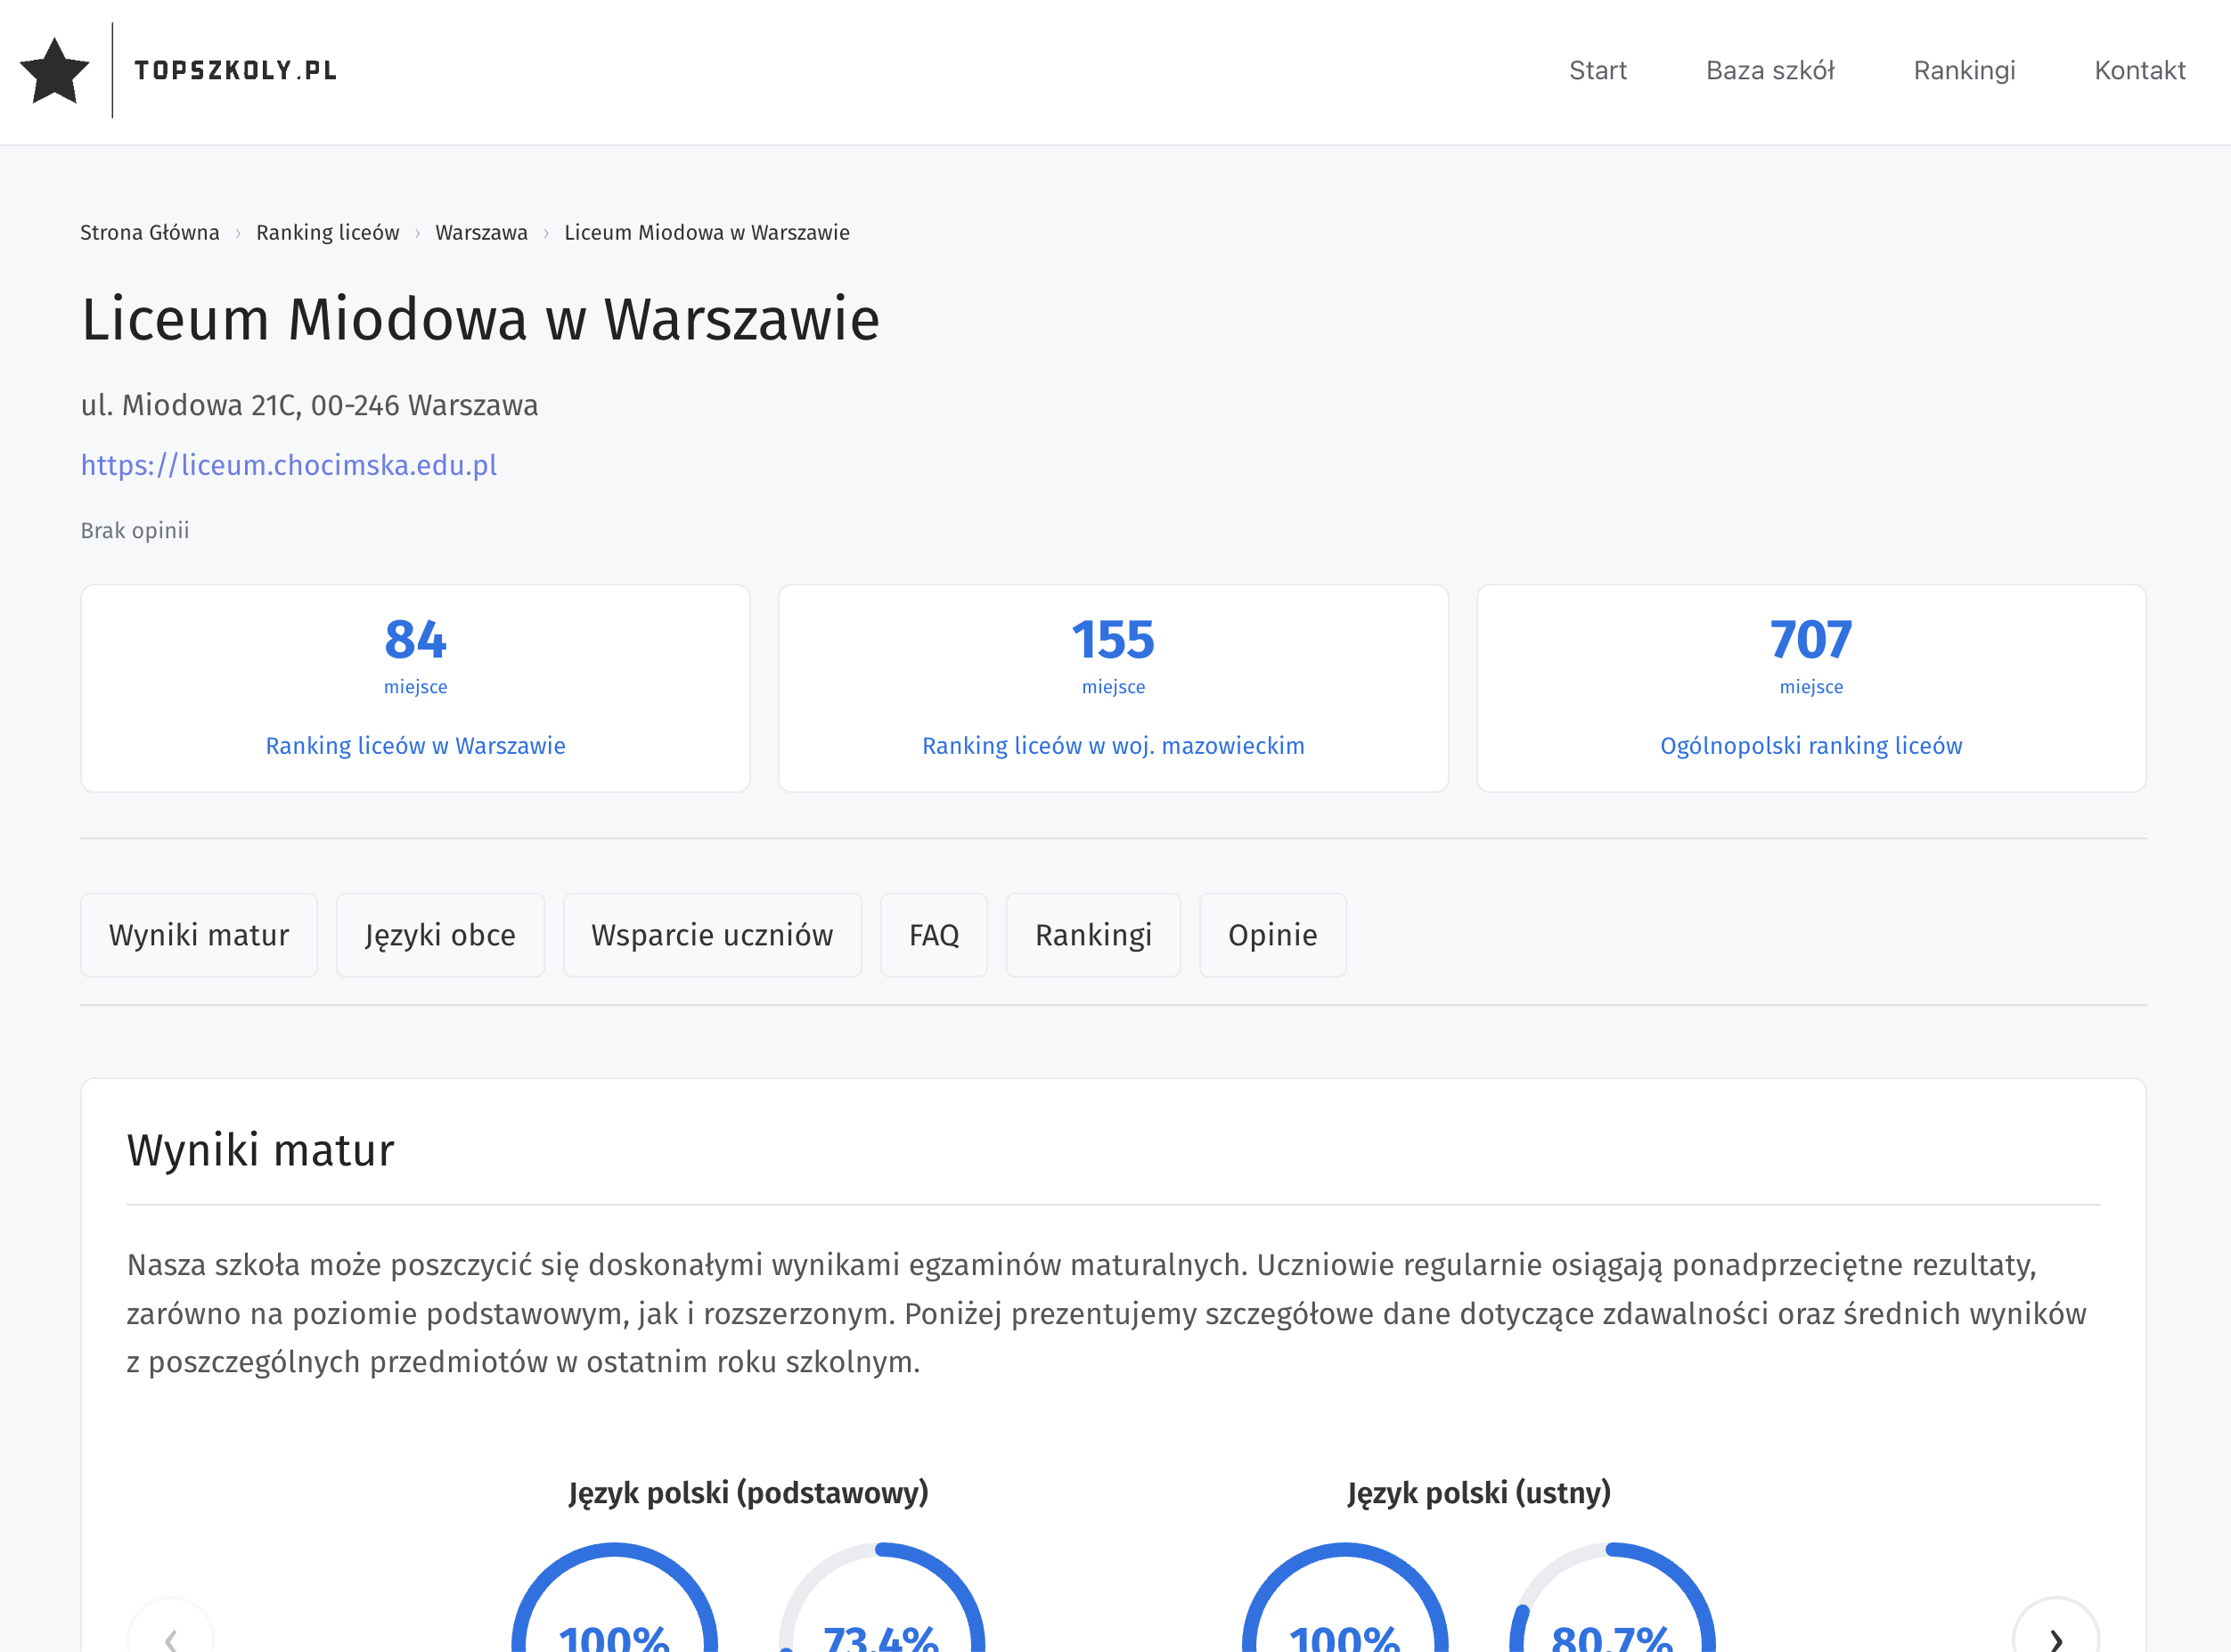This screenshot has width=2231, height=1652.
Task: Open the TOPSZKOLY.PL home logo text
Action: [236, 70]
